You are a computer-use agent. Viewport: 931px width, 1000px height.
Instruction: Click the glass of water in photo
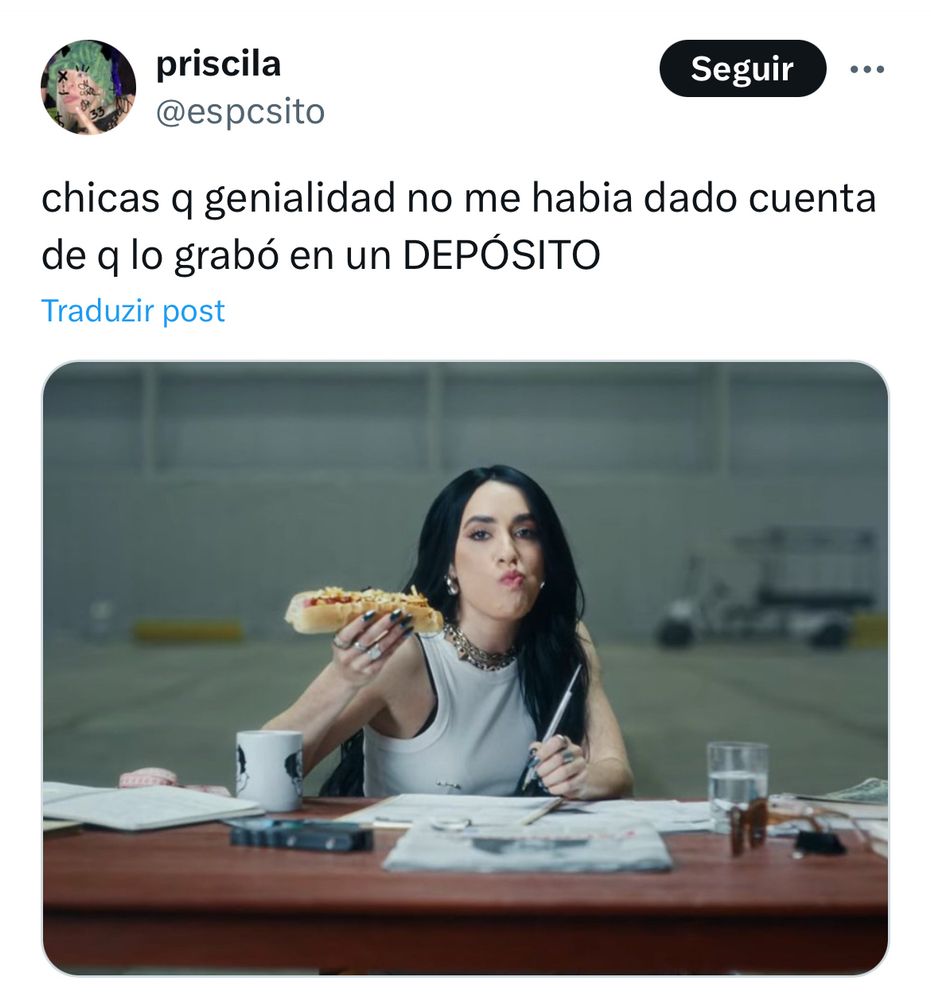(x=737, y=785)
